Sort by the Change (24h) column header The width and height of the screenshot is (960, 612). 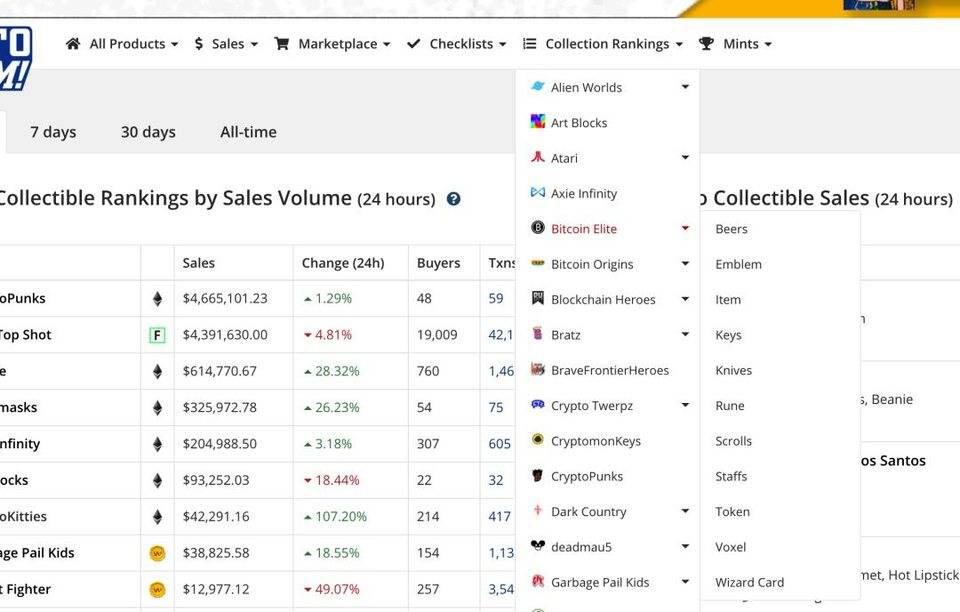point(343,263)
